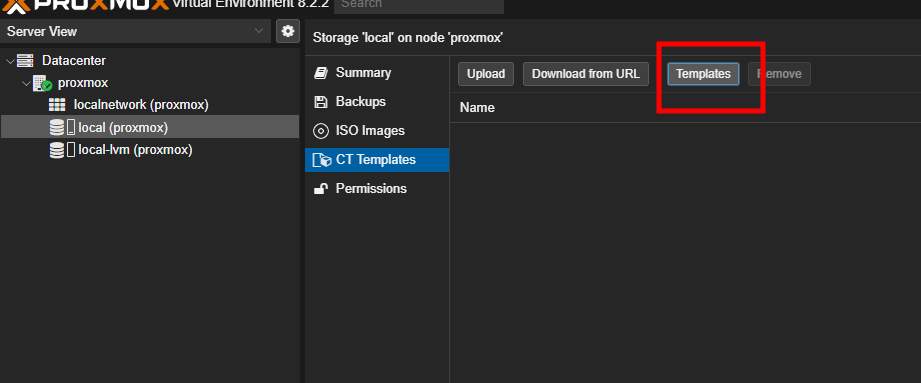Sort by the Name column header
This screenshot has width=921, height=383.
(477, 107)
